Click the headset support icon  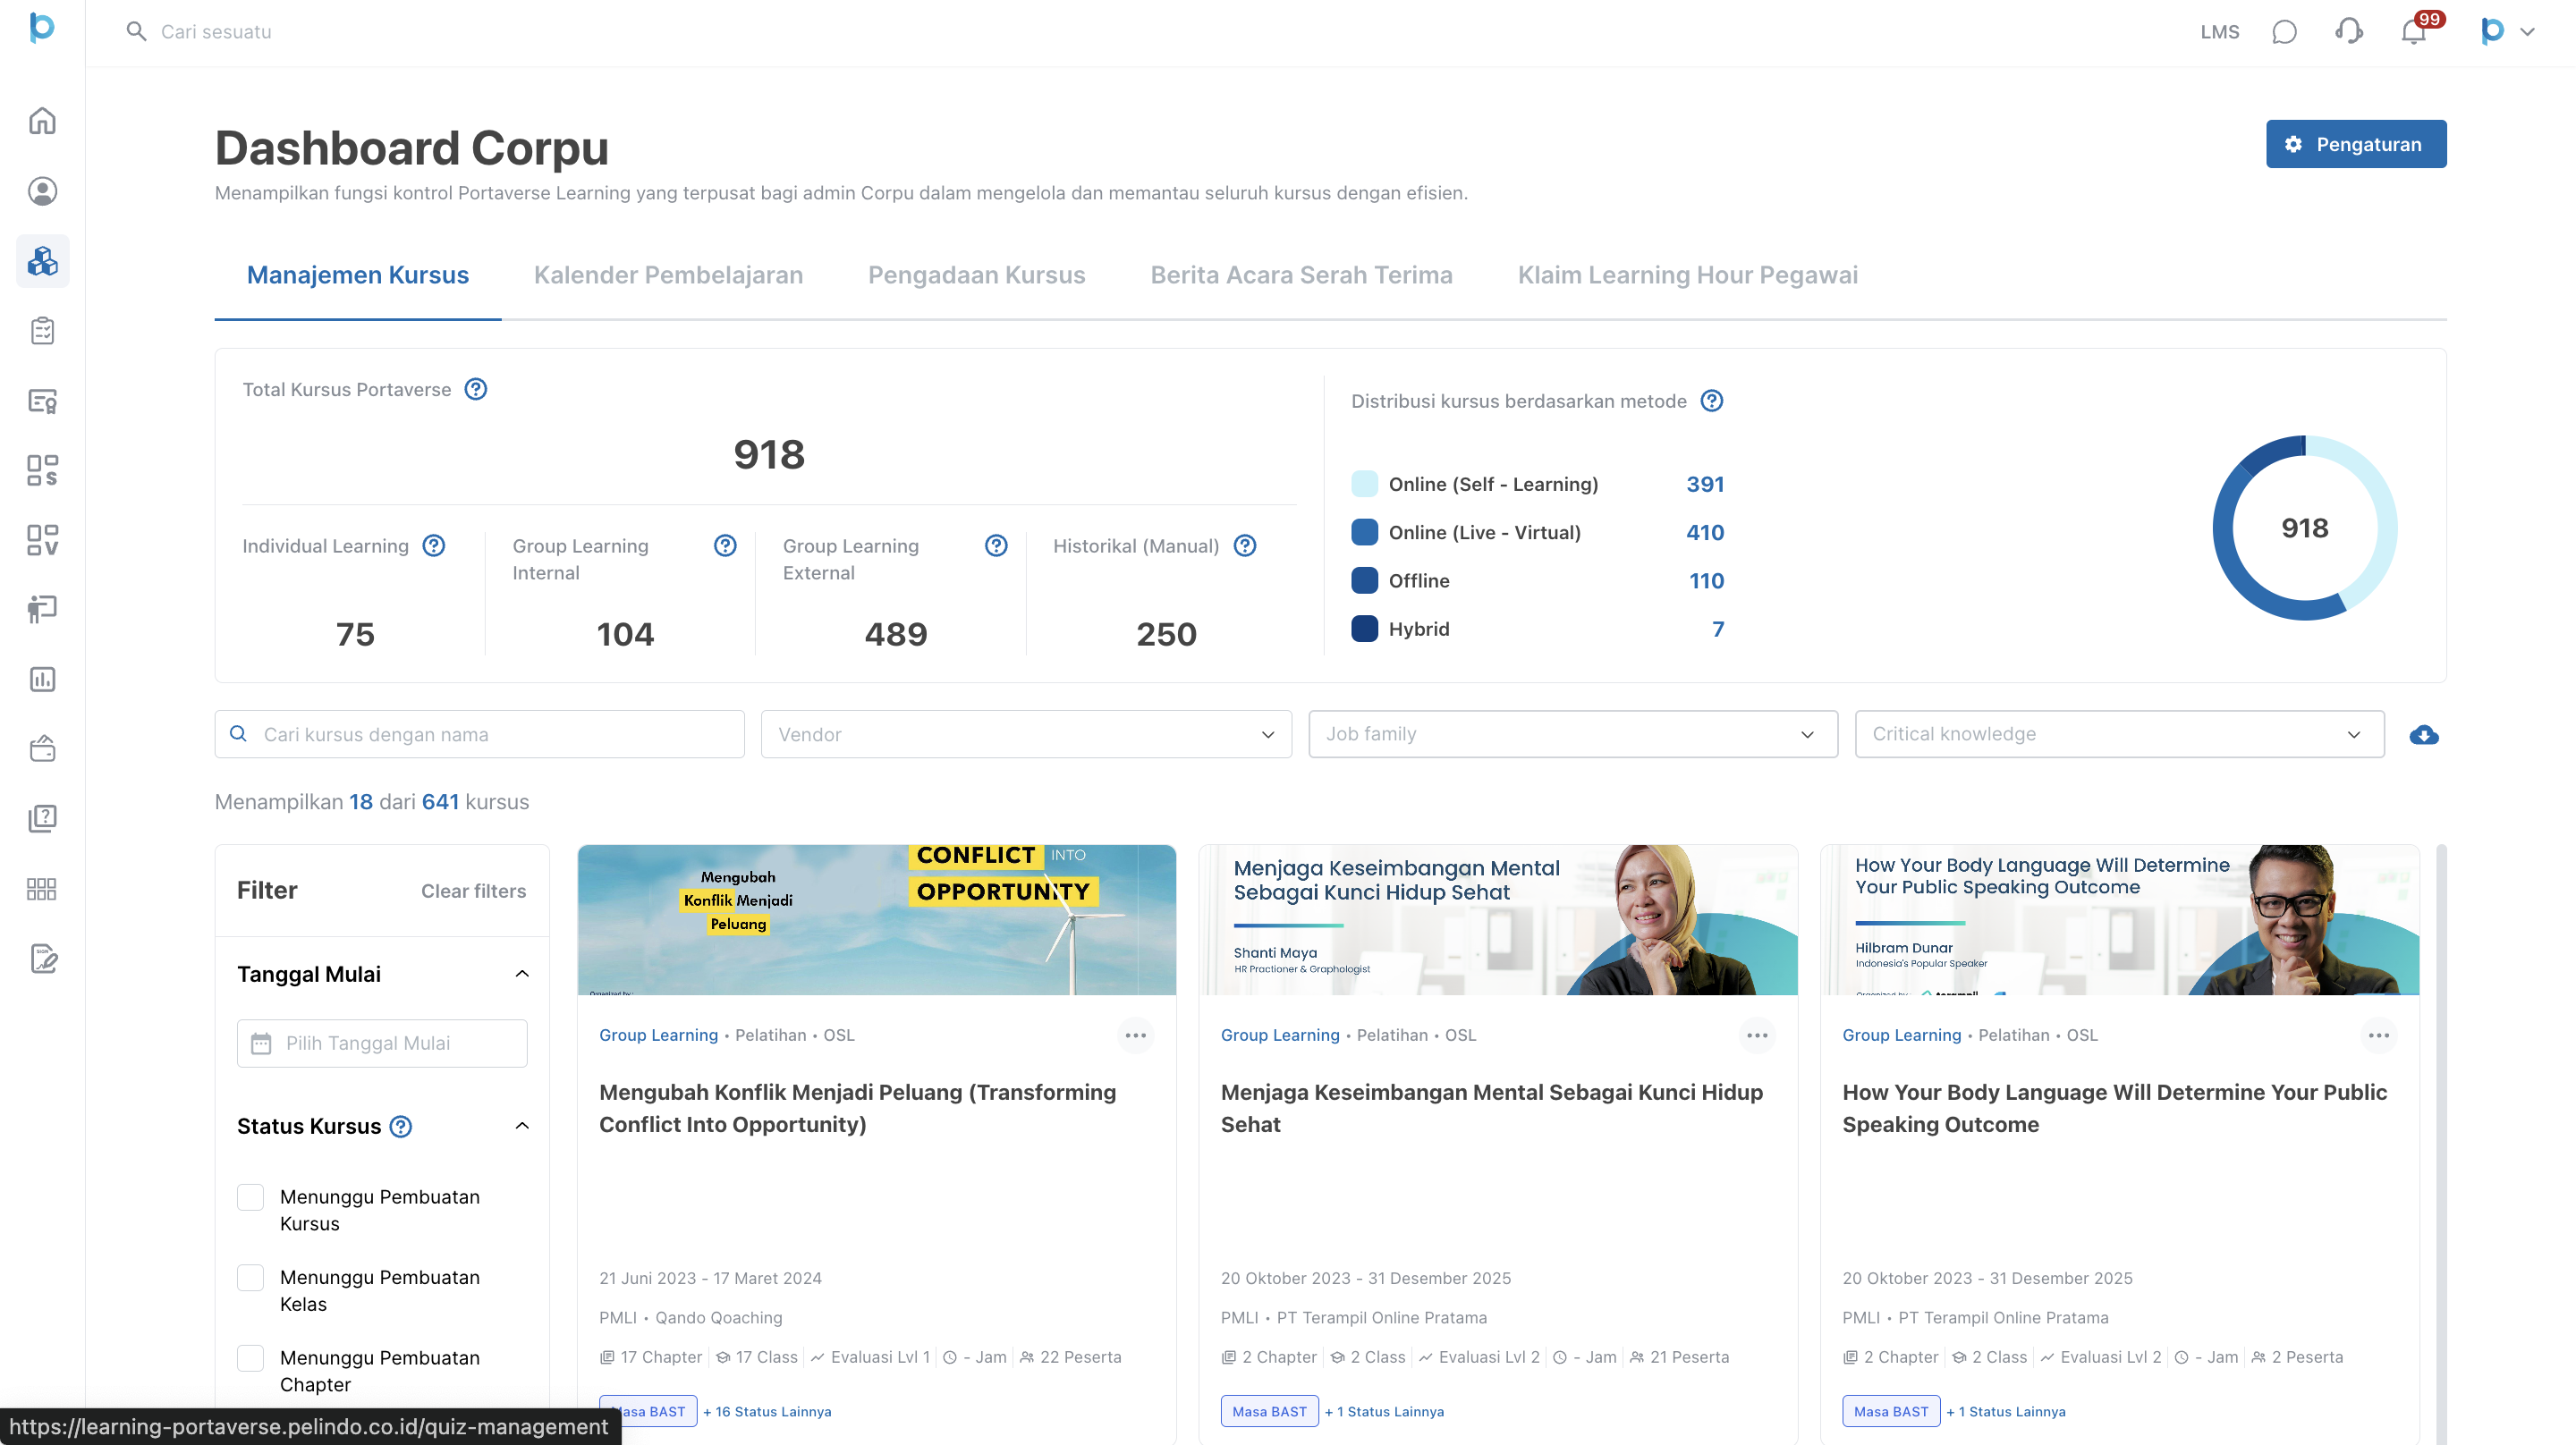[2348, 32]
